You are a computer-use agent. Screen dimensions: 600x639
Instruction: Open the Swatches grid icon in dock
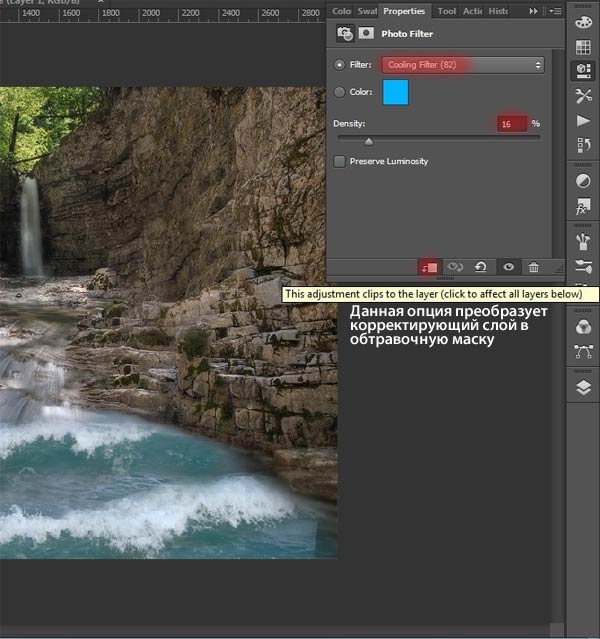point(583,47)
